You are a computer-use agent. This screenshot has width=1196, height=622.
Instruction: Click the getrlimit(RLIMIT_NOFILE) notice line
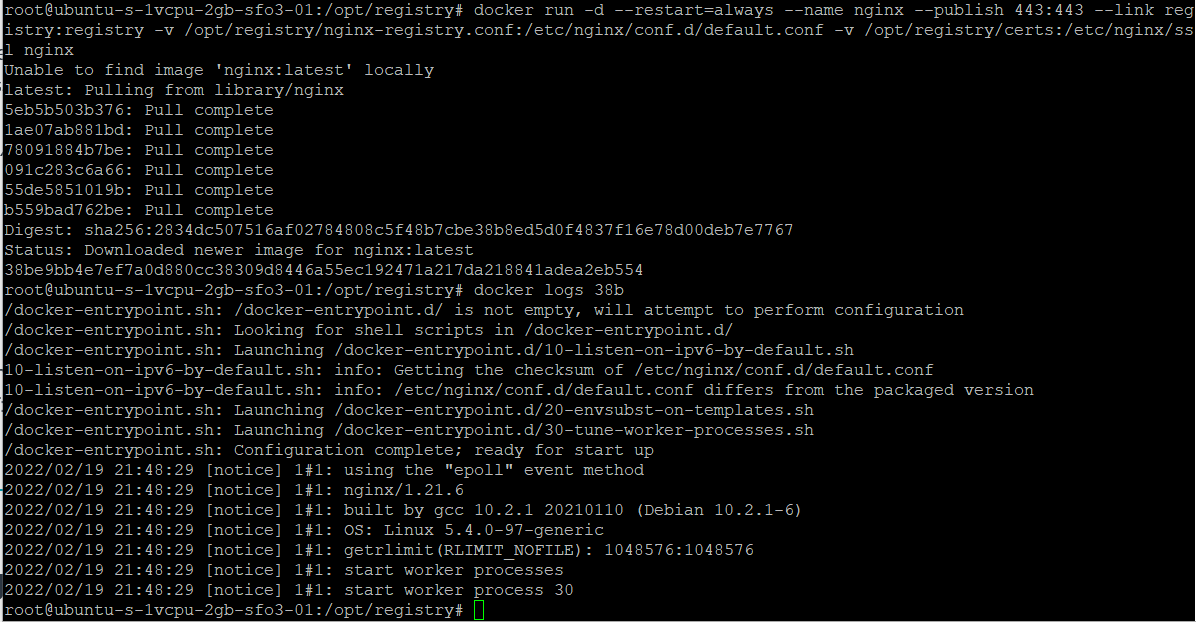pyautogui.click(x=379, y=549)
